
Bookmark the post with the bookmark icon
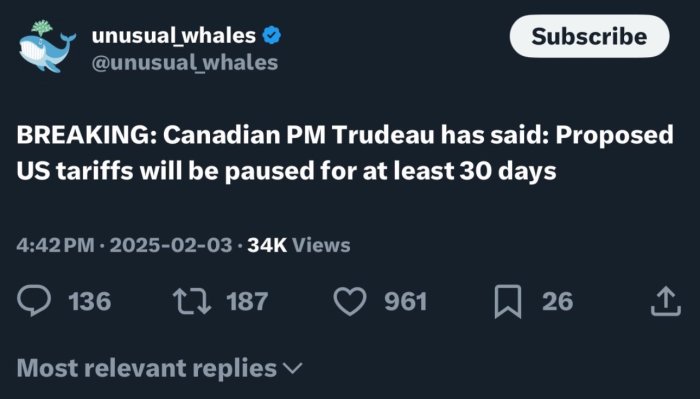[x=508, y=301]
